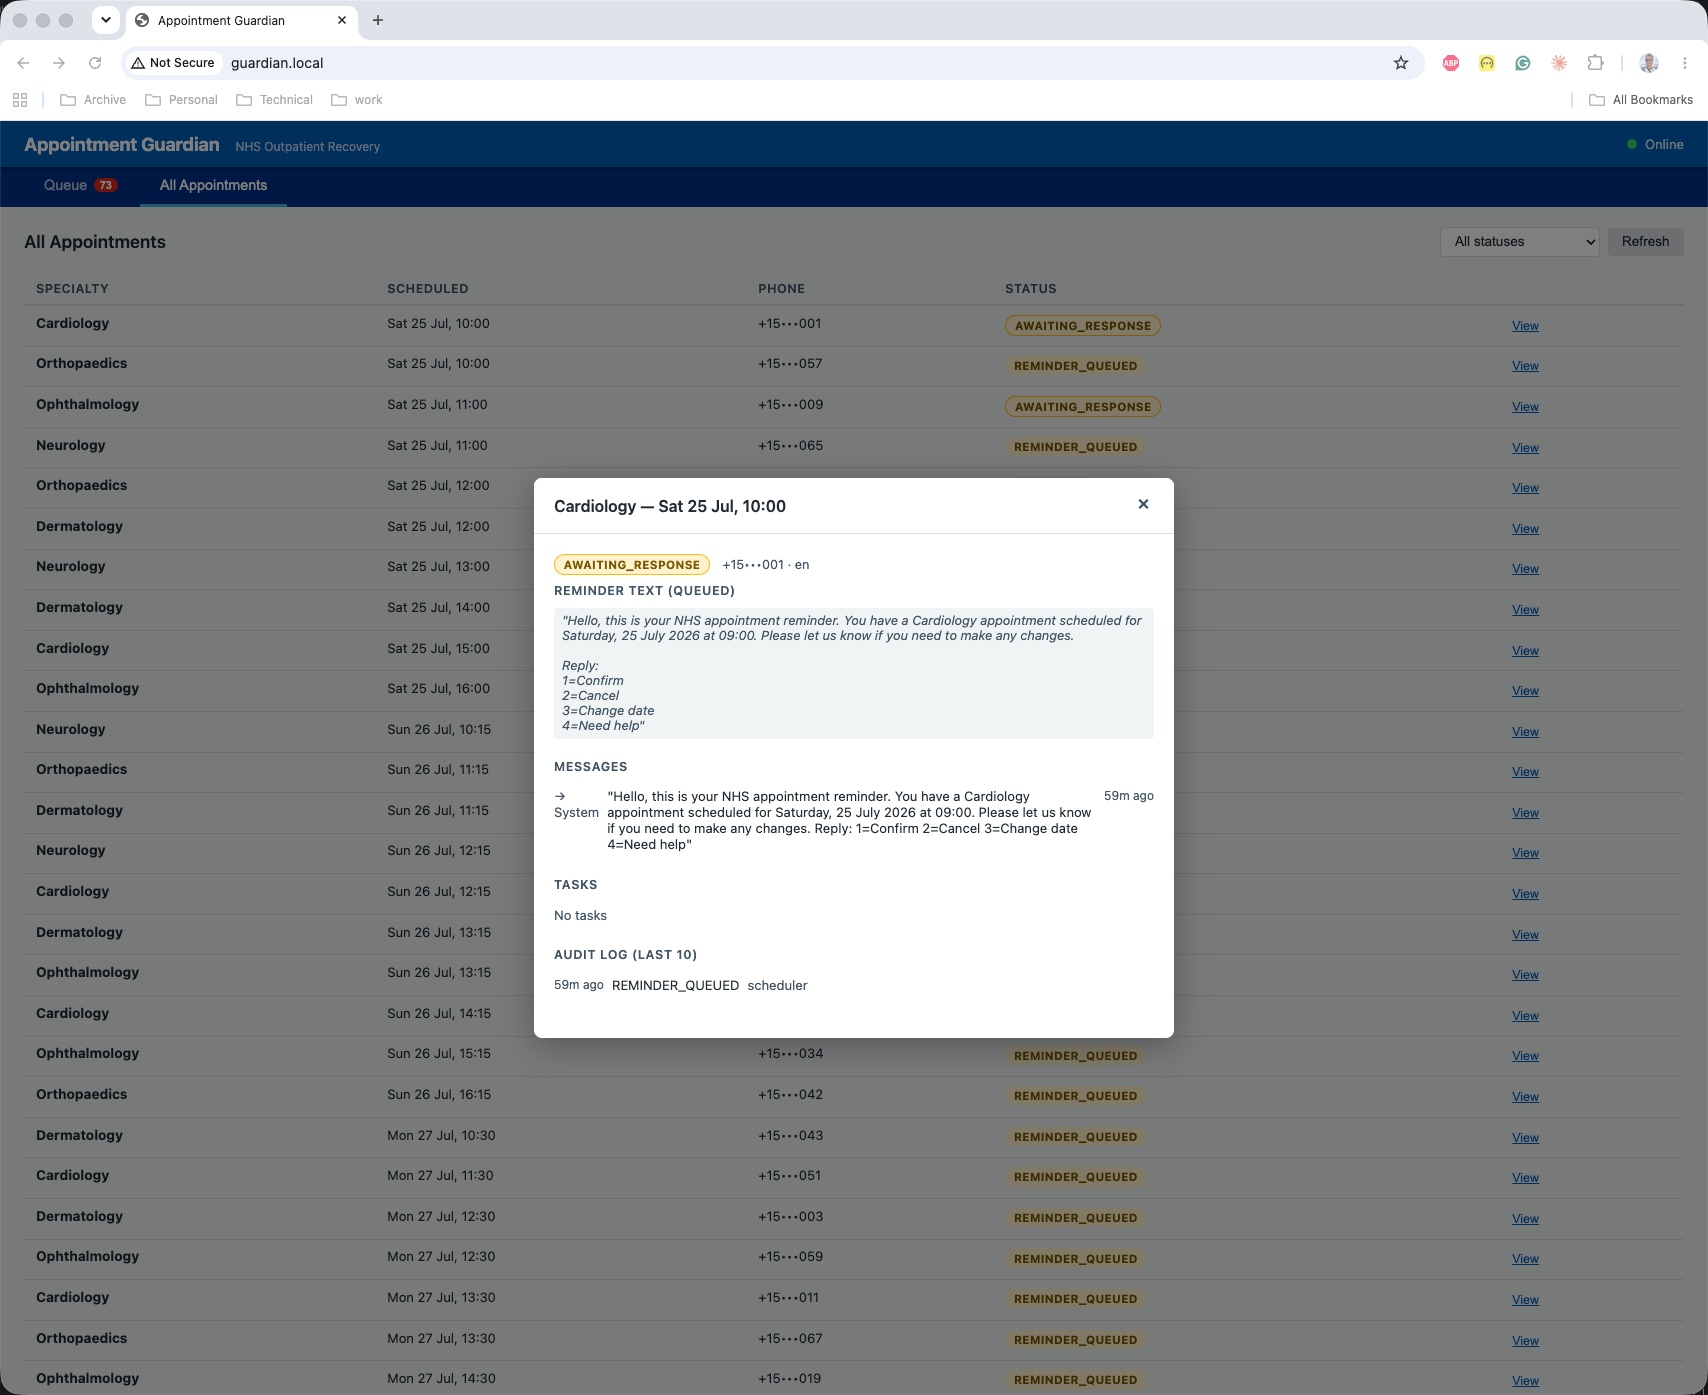The width and height of the screenshot is (1708, 1395).
Task: Open the Personal bookmarks folder
Action: click(x=181, y=100)
